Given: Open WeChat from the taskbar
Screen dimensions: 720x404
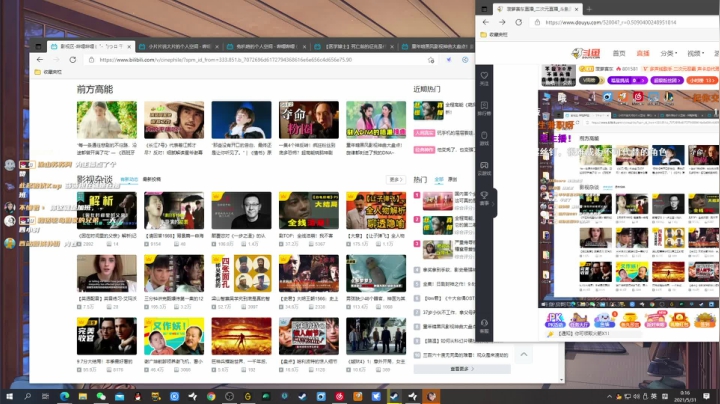Looking at the screenshot, I should [x=101, y=396].
